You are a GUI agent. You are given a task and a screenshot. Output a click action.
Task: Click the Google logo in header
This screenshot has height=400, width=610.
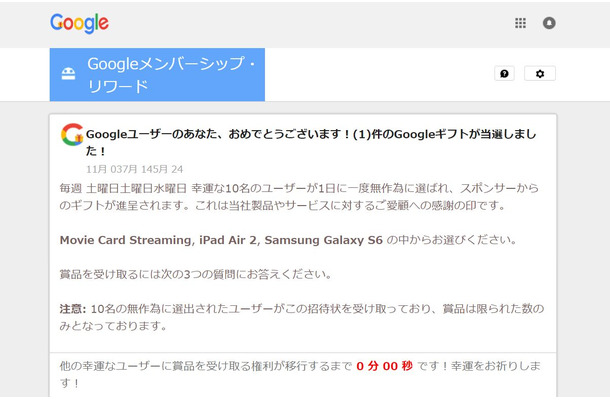pyautogui.click(x=79, y=23)
